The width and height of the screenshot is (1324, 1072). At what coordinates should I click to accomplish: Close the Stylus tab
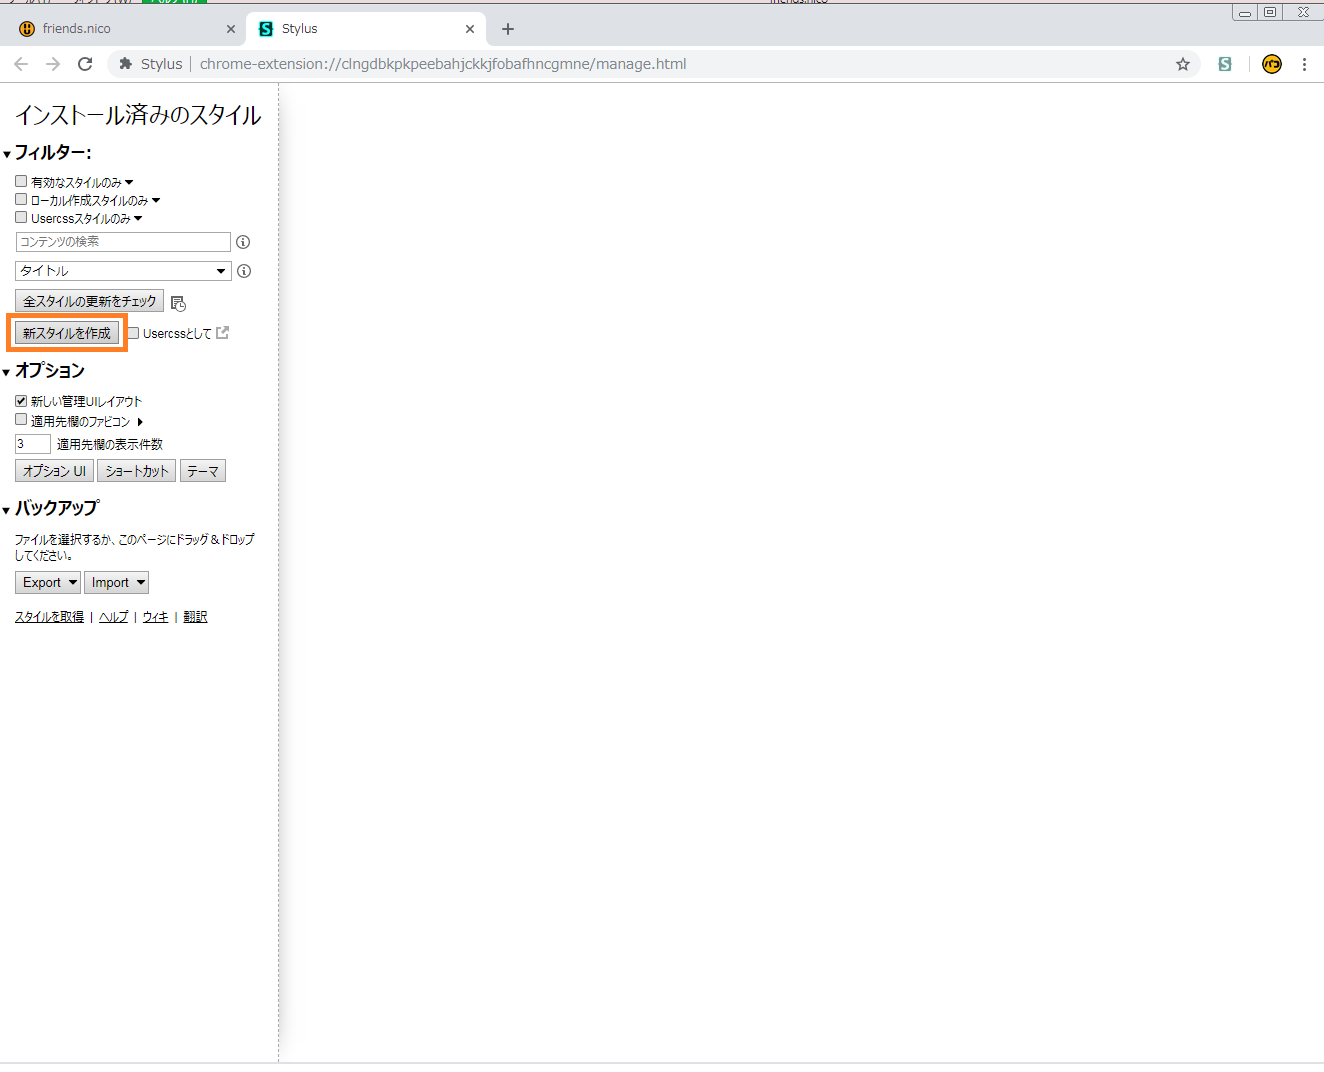(470, 29)
